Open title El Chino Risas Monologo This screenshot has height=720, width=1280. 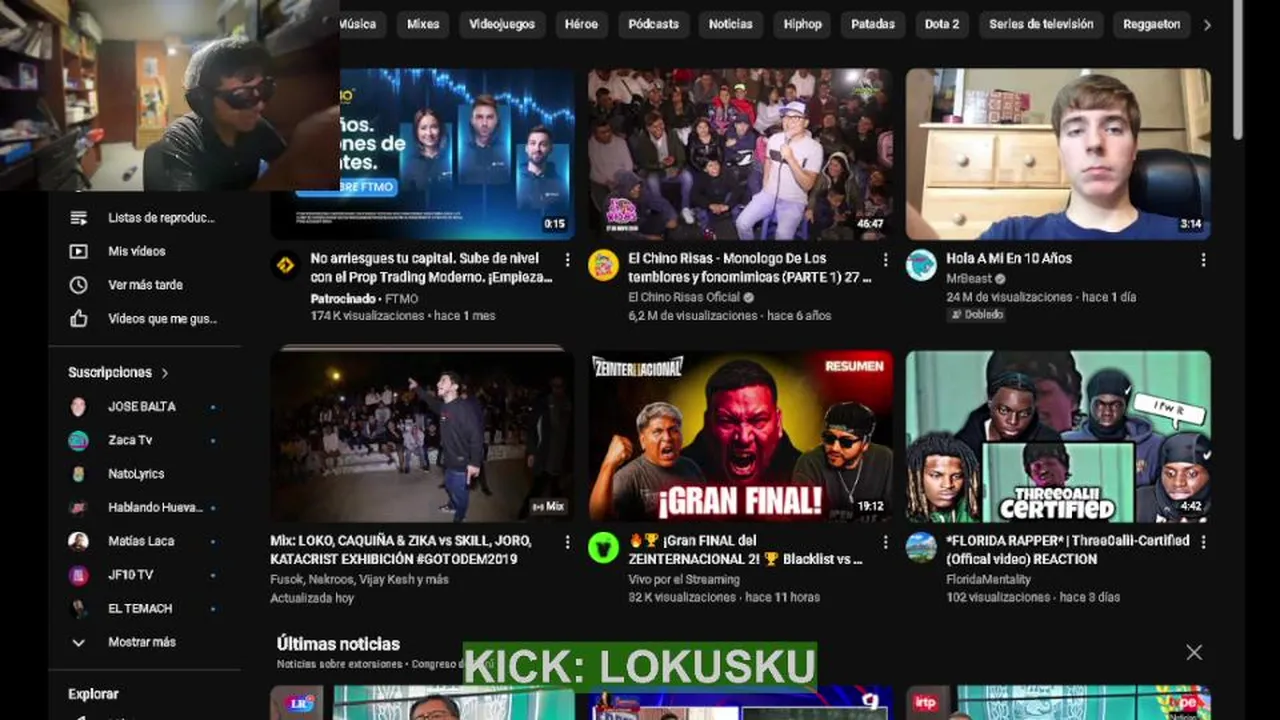750,268
